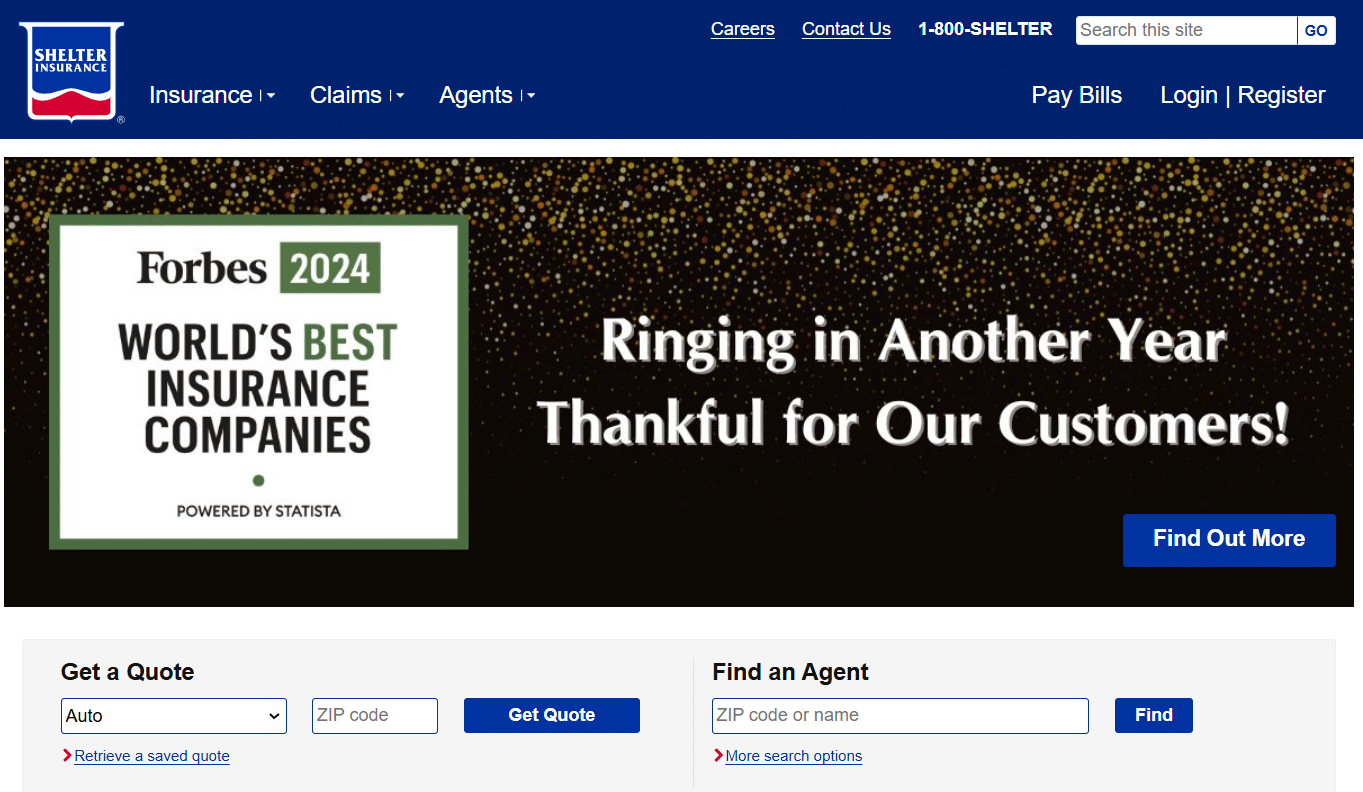Open the Insurance navigation dropdown

(204, 95)
